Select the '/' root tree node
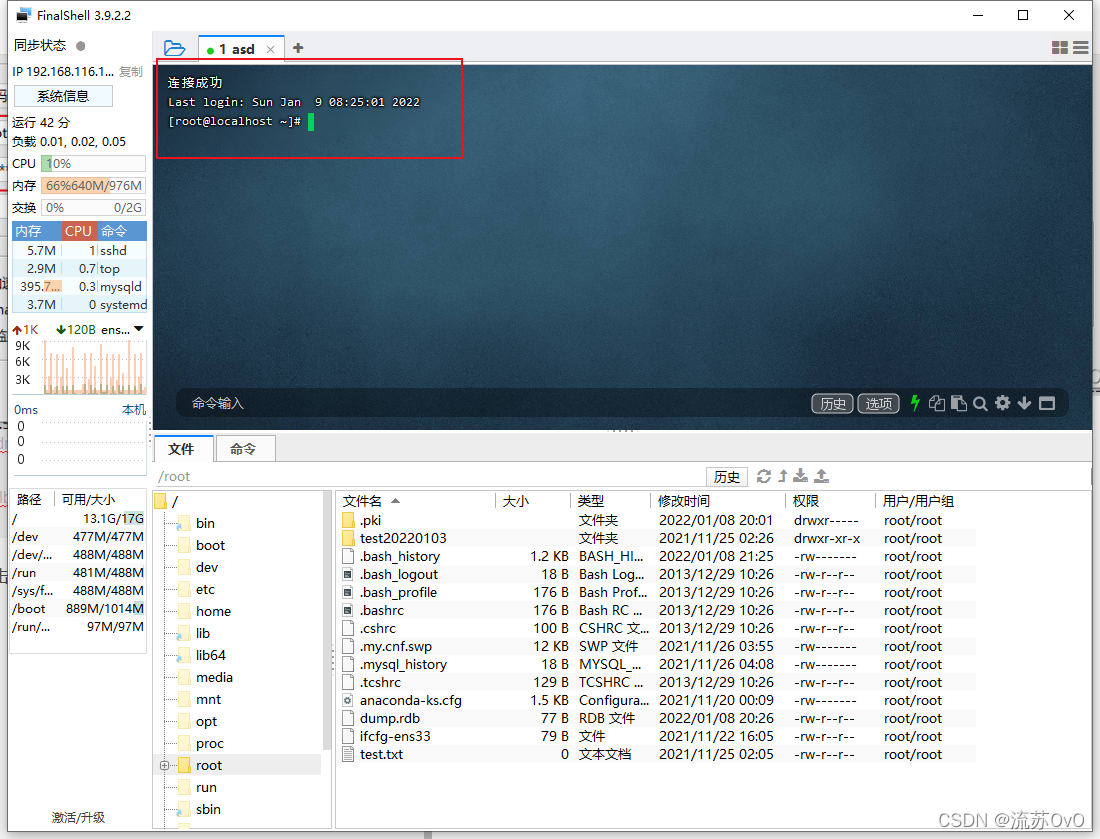Image resolution: width=1100 pixels, height=839 pixels. click(x=175, y=501)
